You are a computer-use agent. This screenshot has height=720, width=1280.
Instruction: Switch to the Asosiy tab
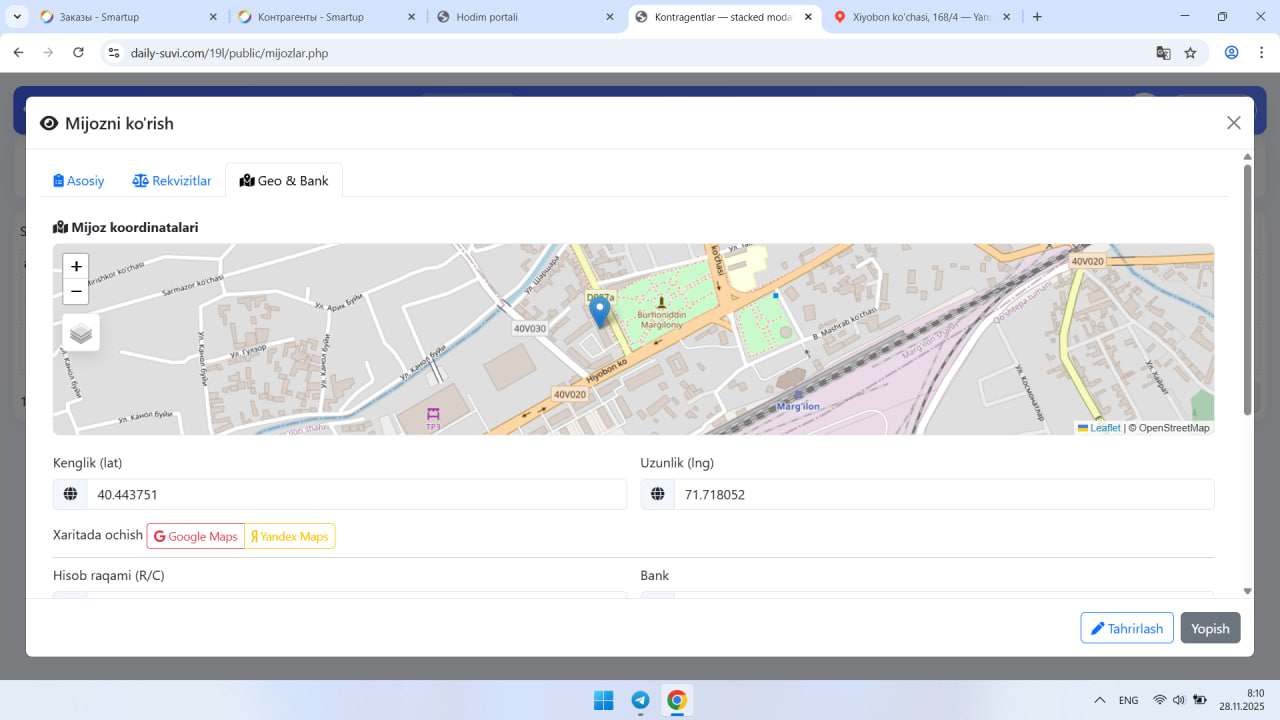tap(79, 181)
